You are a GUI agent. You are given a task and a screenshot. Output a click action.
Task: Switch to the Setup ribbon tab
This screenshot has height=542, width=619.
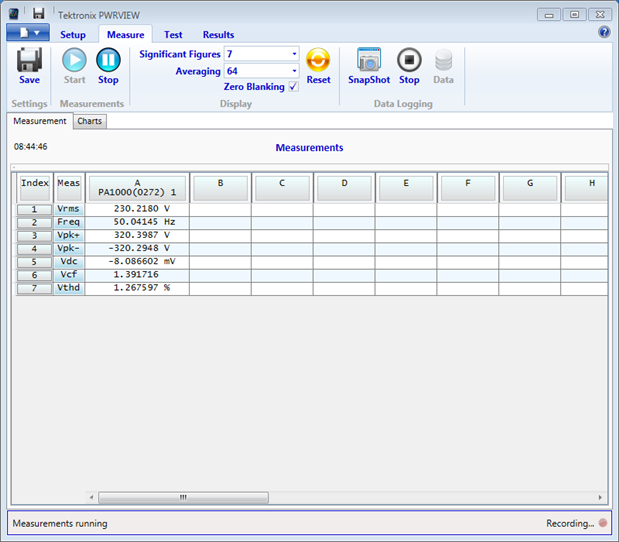73,35
